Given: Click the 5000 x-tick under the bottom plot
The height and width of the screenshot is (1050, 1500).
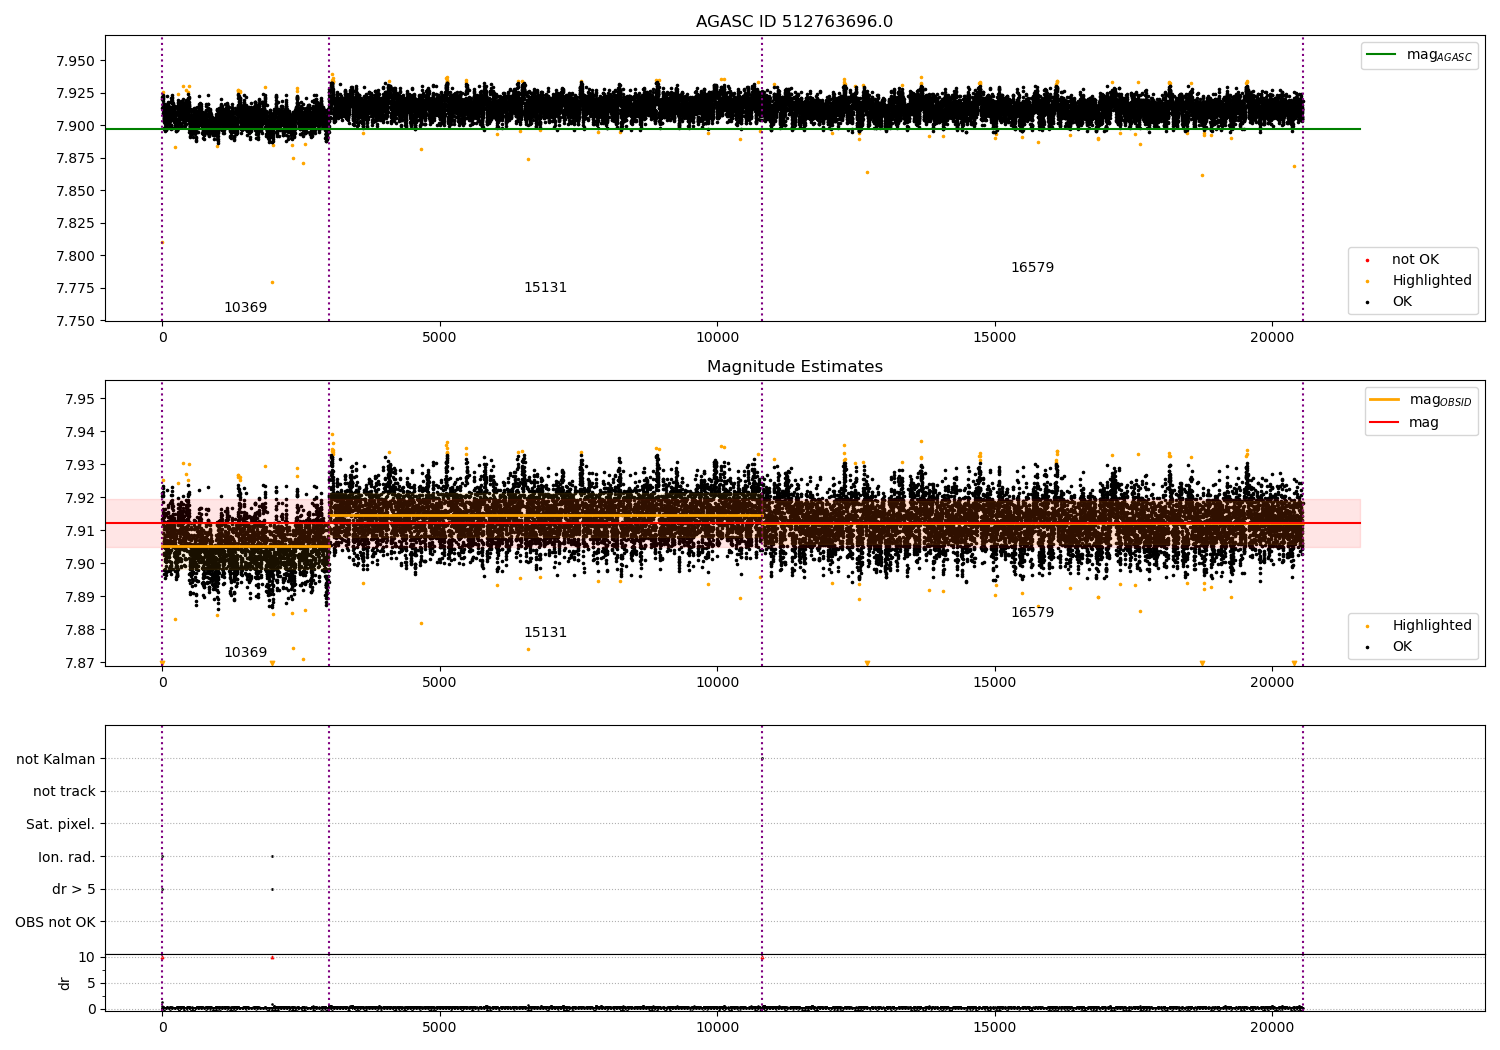Looking at the screenshot, I should pos(440,1027).
